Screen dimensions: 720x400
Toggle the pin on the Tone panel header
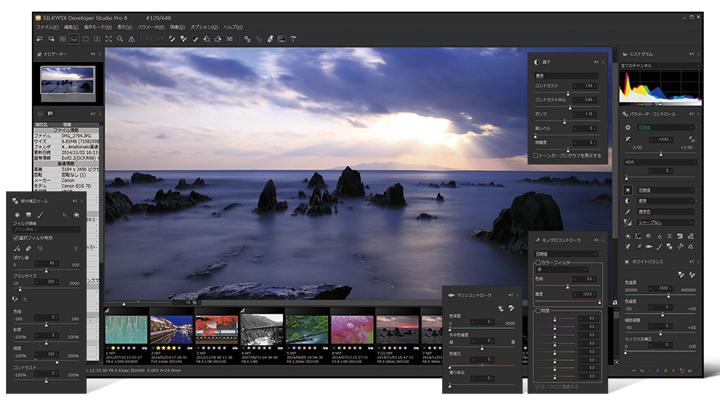point(596,62)
